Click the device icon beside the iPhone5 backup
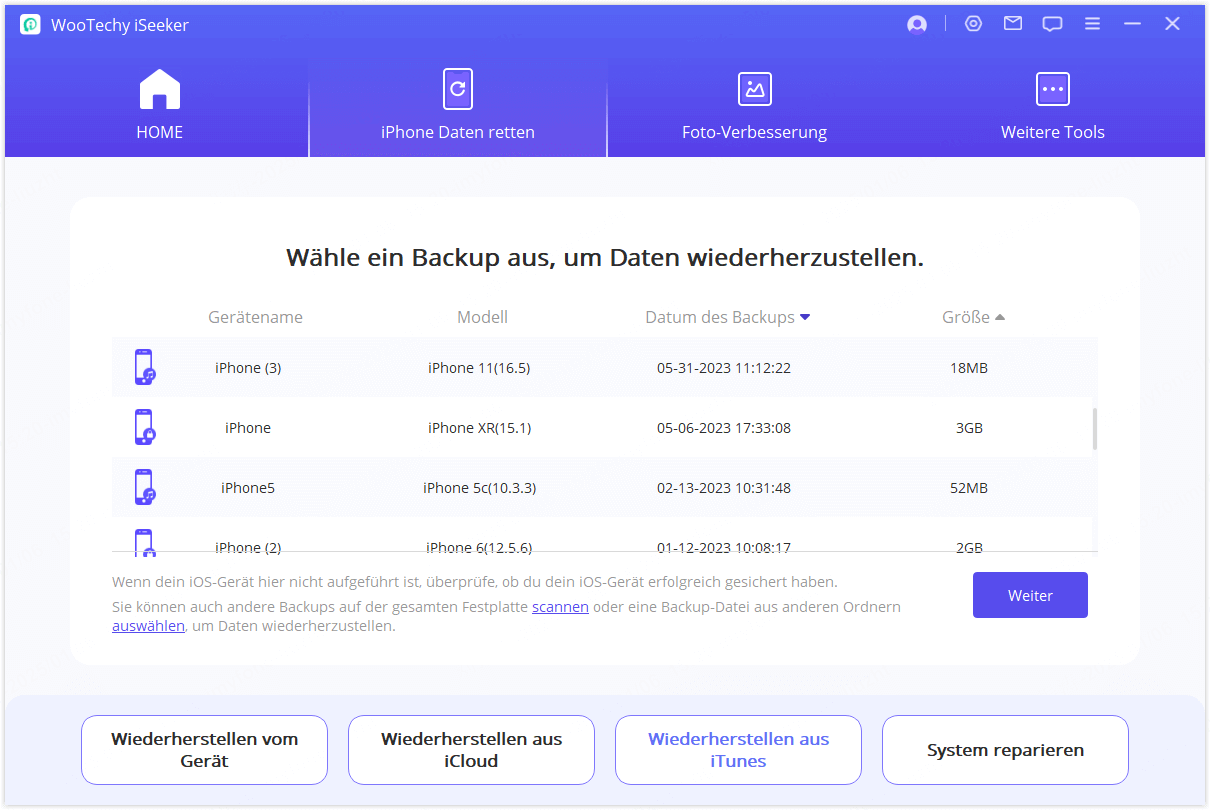 (145, 487)
